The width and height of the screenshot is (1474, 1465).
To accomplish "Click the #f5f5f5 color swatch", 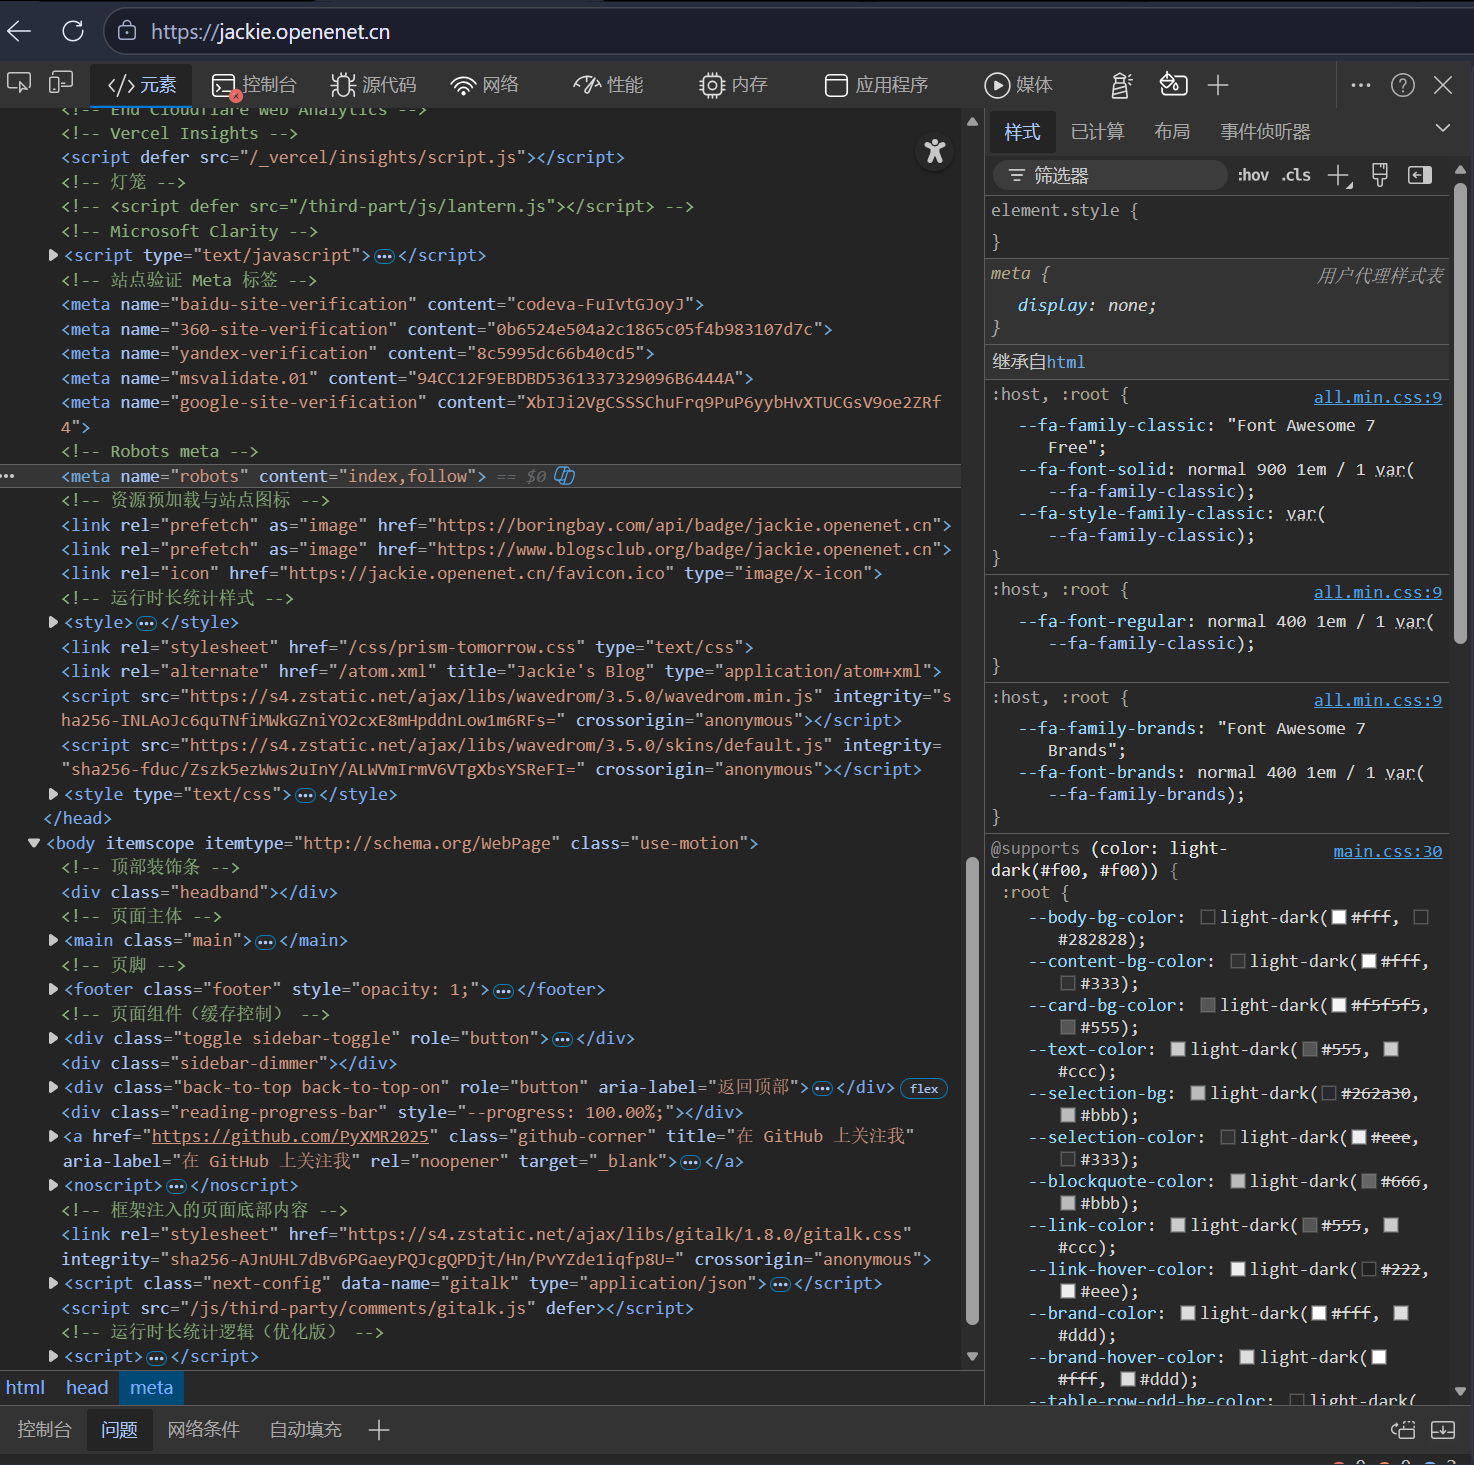I will (x=1339, y=1005).
